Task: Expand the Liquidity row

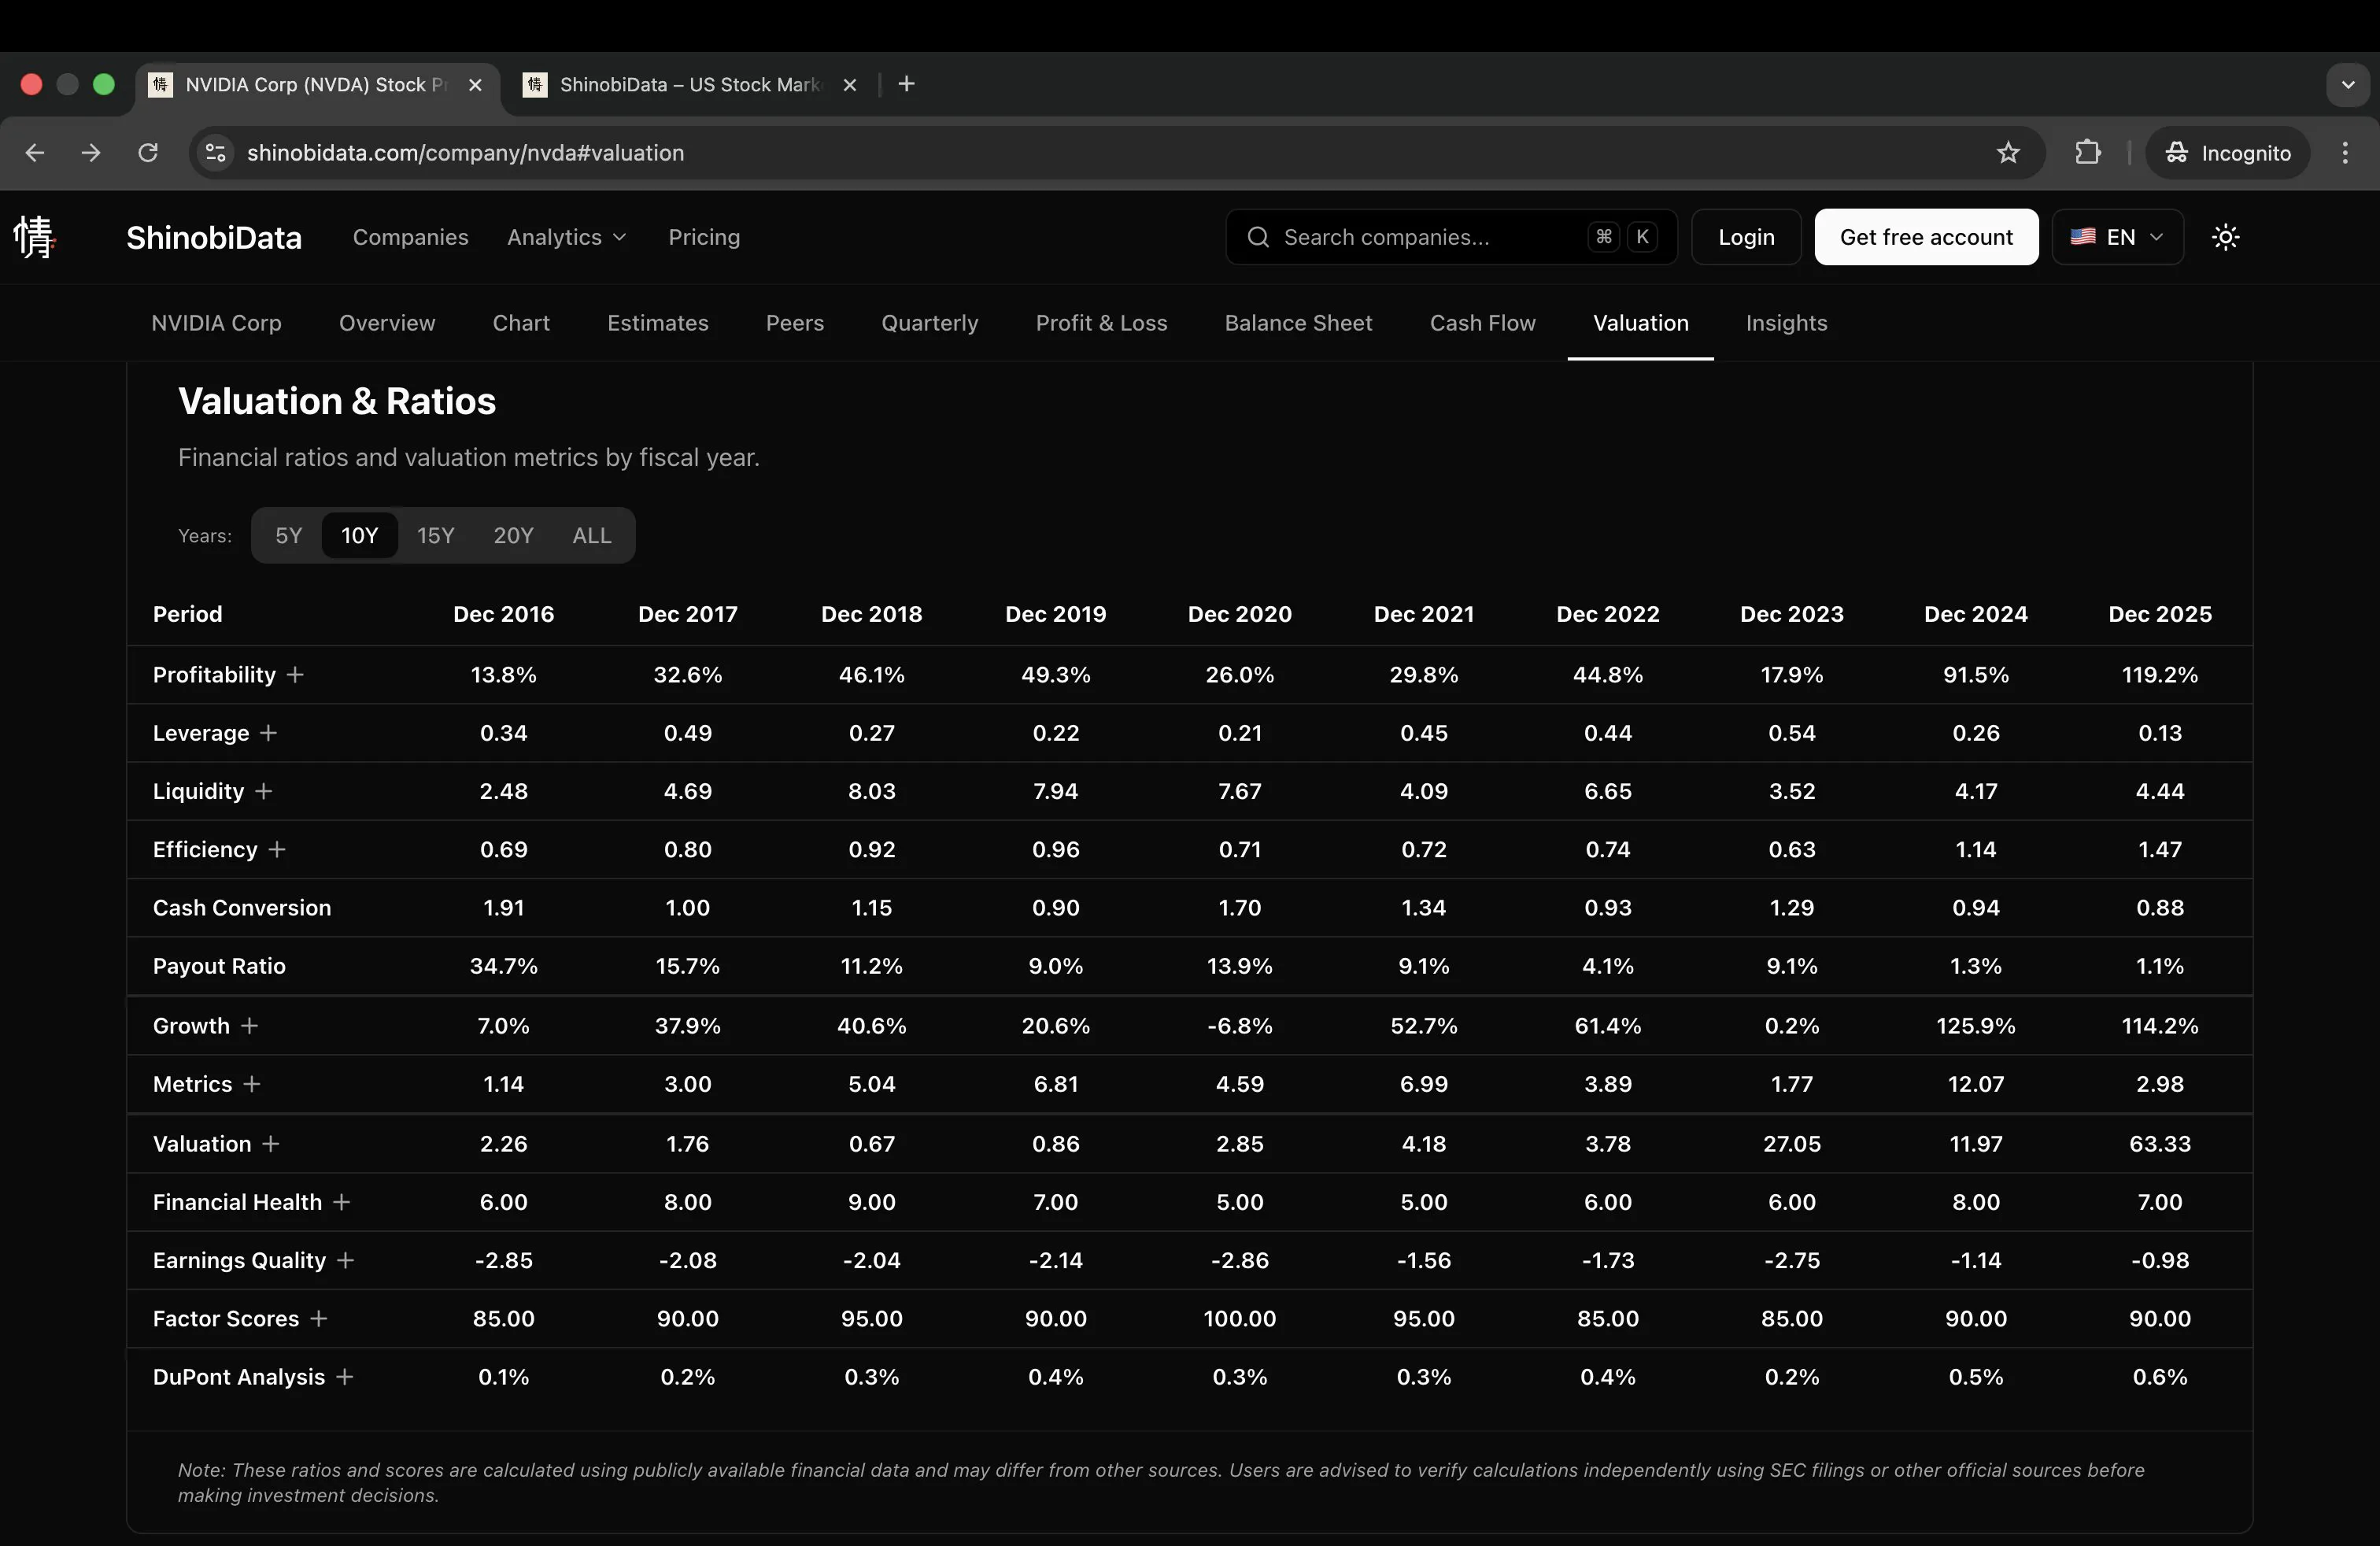Action: click(263, 791)
